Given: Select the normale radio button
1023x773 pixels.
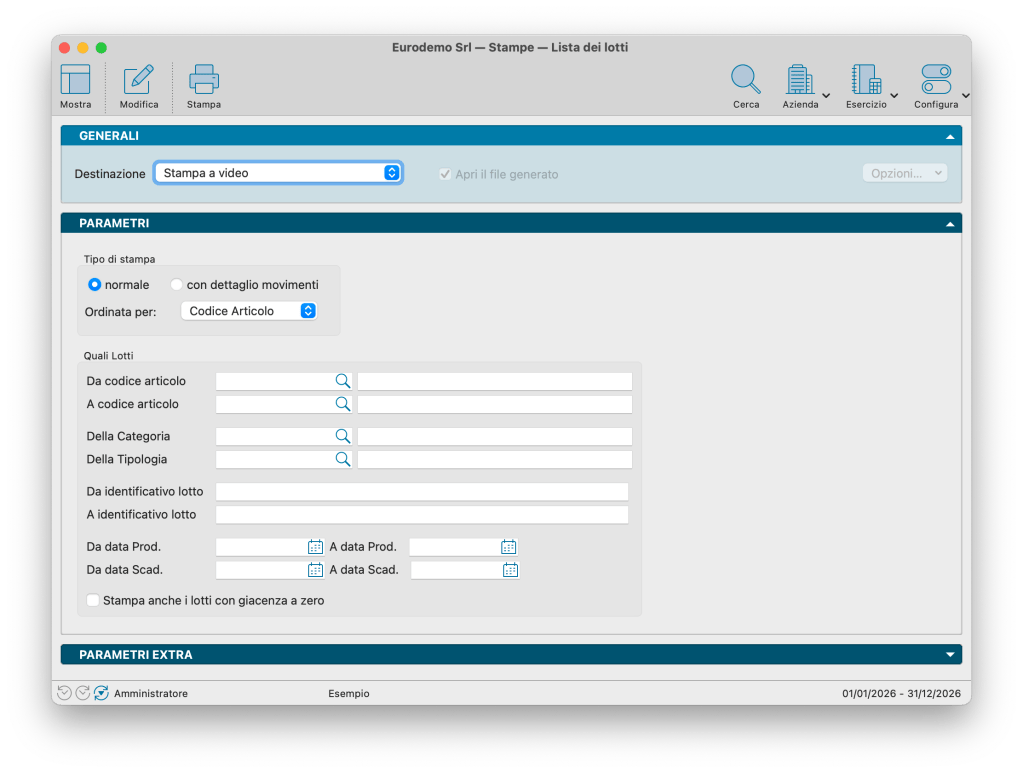Looking at the screenshot, I should coord(95,284).
